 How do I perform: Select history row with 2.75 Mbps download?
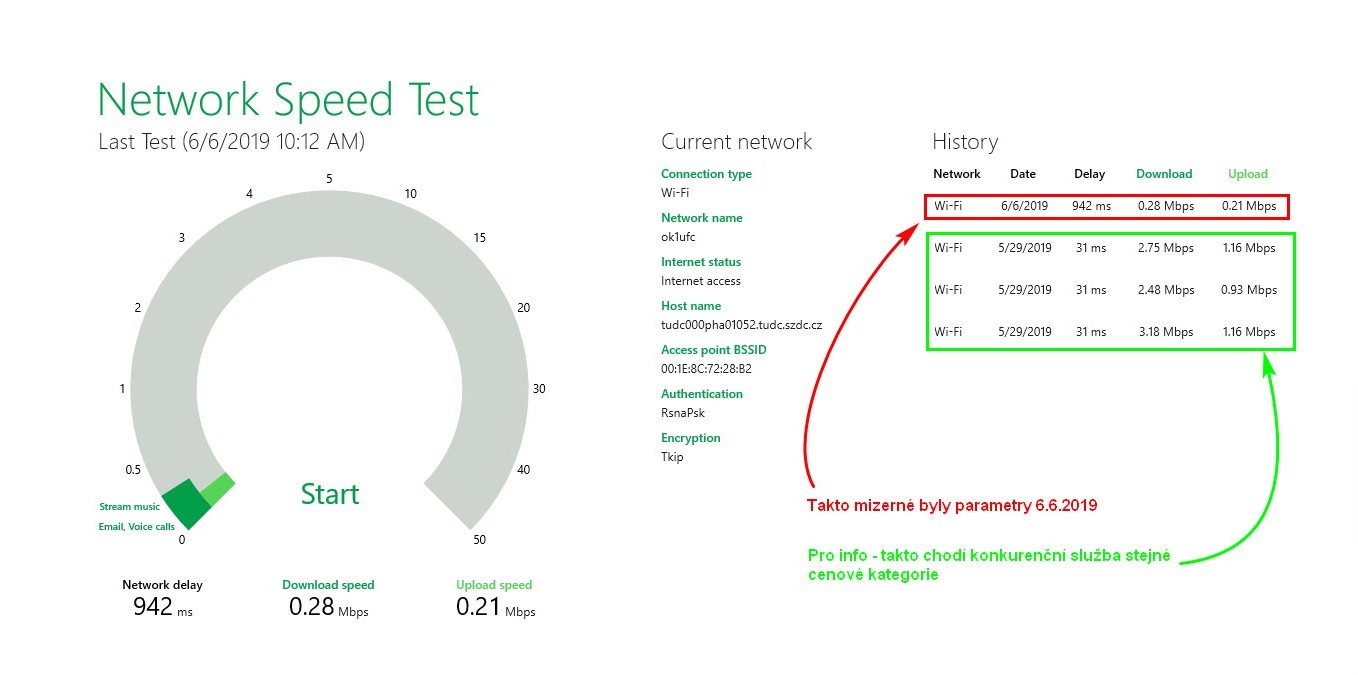[x=1104, y=248]
